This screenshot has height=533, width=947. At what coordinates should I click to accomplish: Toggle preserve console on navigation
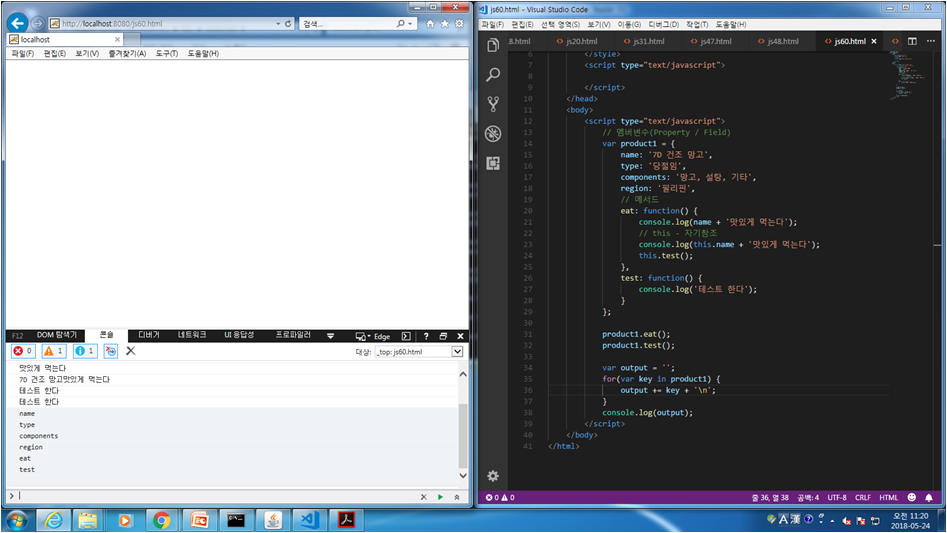coord(111,351)
